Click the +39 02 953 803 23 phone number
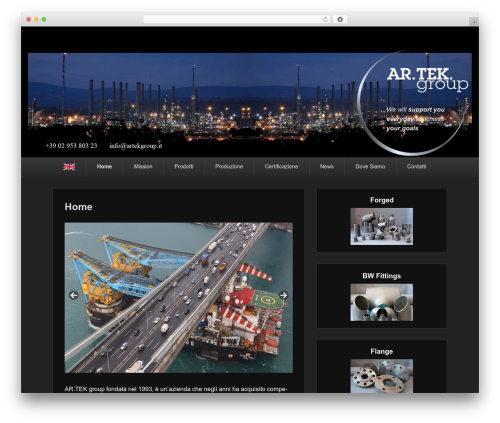 point(71,146)
